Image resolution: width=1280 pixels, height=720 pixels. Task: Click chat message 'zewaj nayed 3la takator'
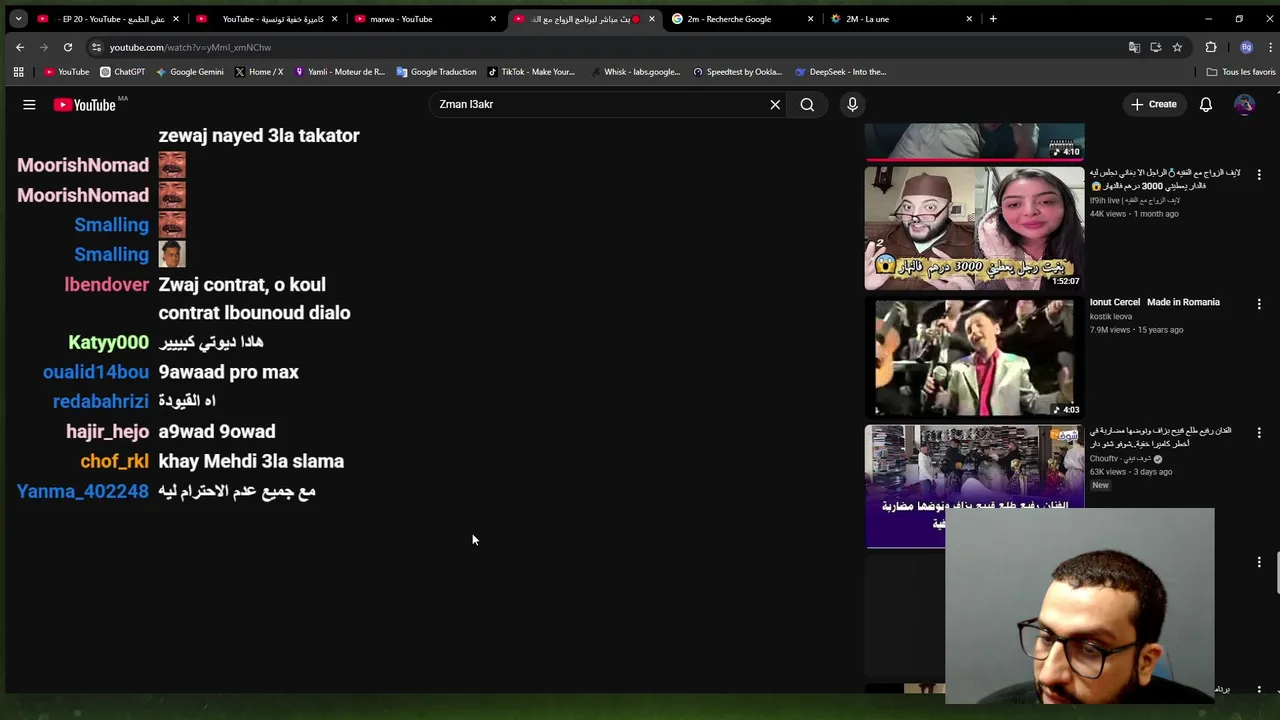point(259,135)
